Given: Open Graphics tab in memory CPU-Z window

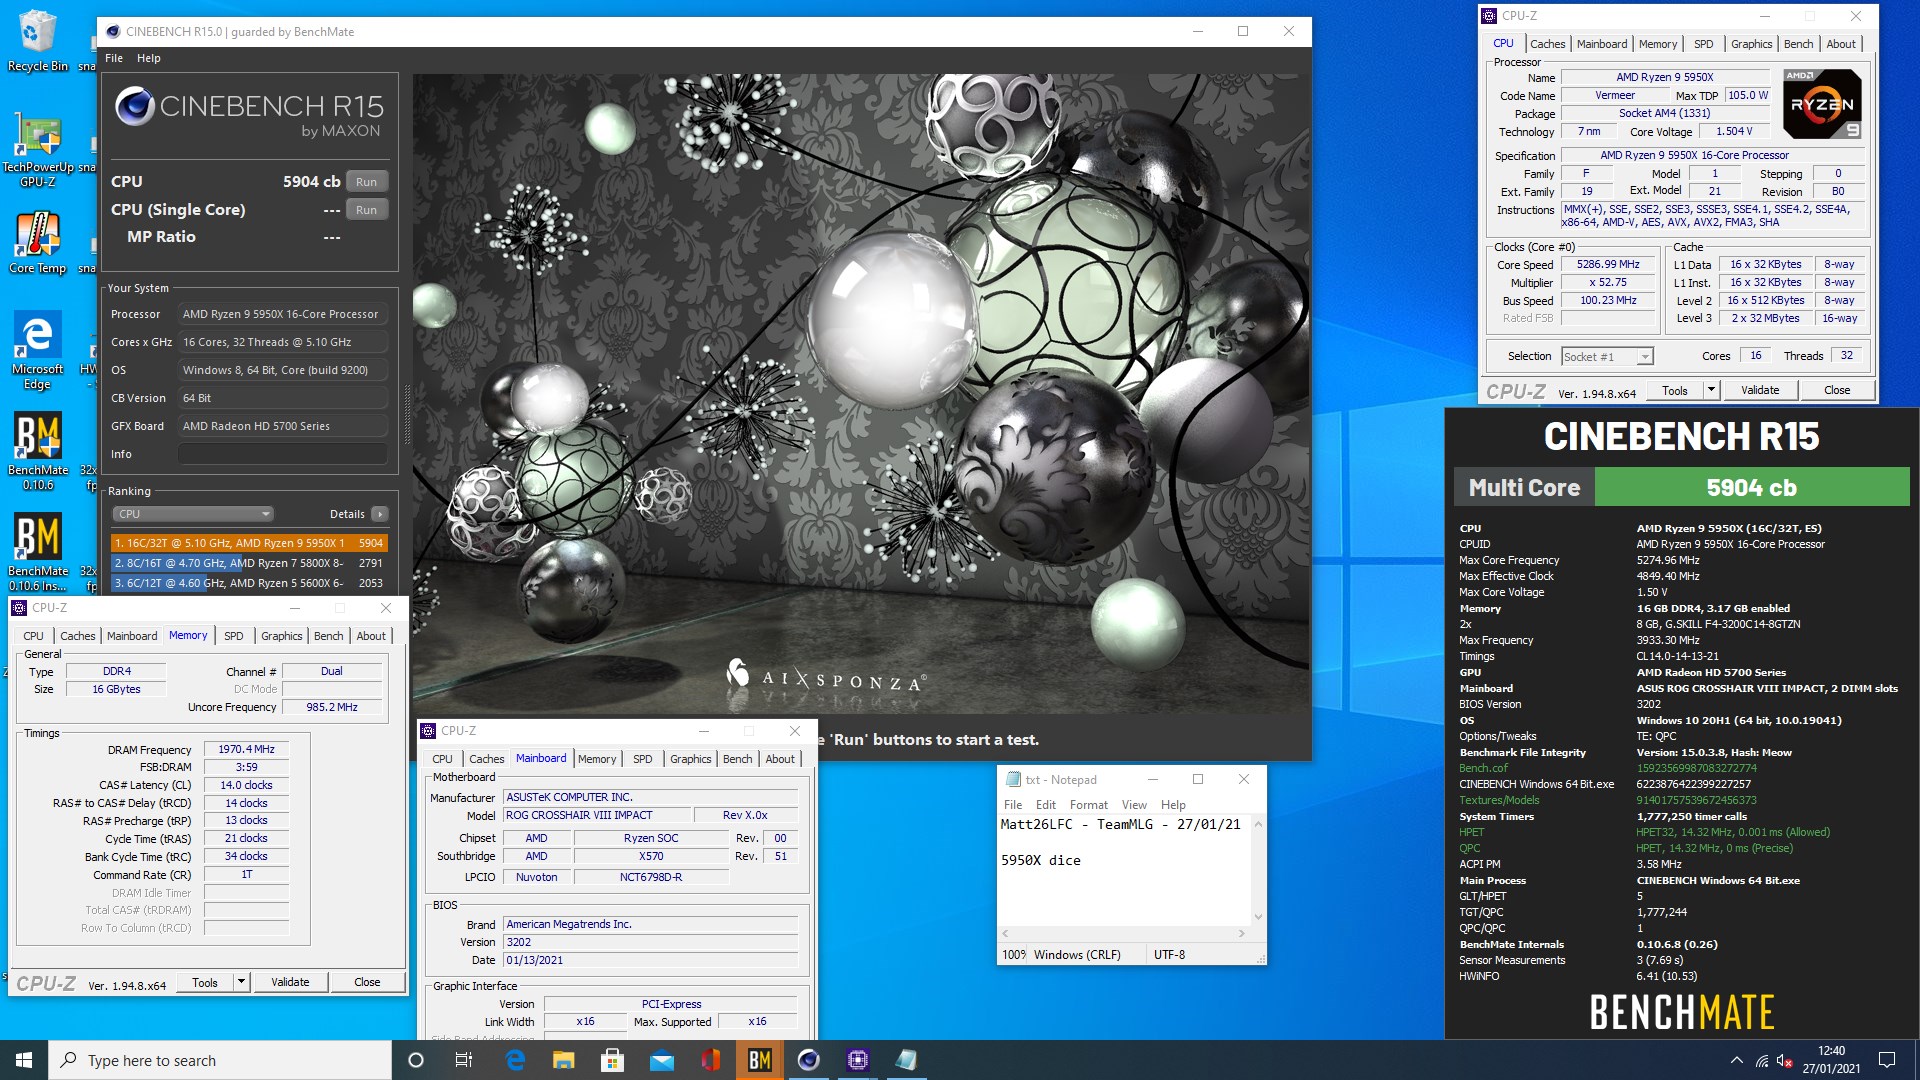Looking at the screenshot, I should [281, 636].
